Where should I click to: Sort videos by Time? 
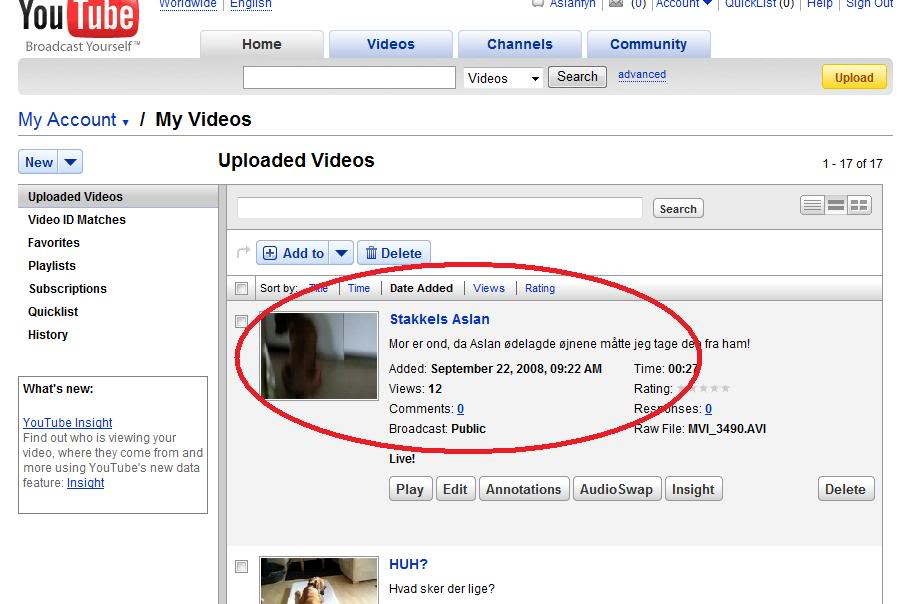(x=359, y=288)
